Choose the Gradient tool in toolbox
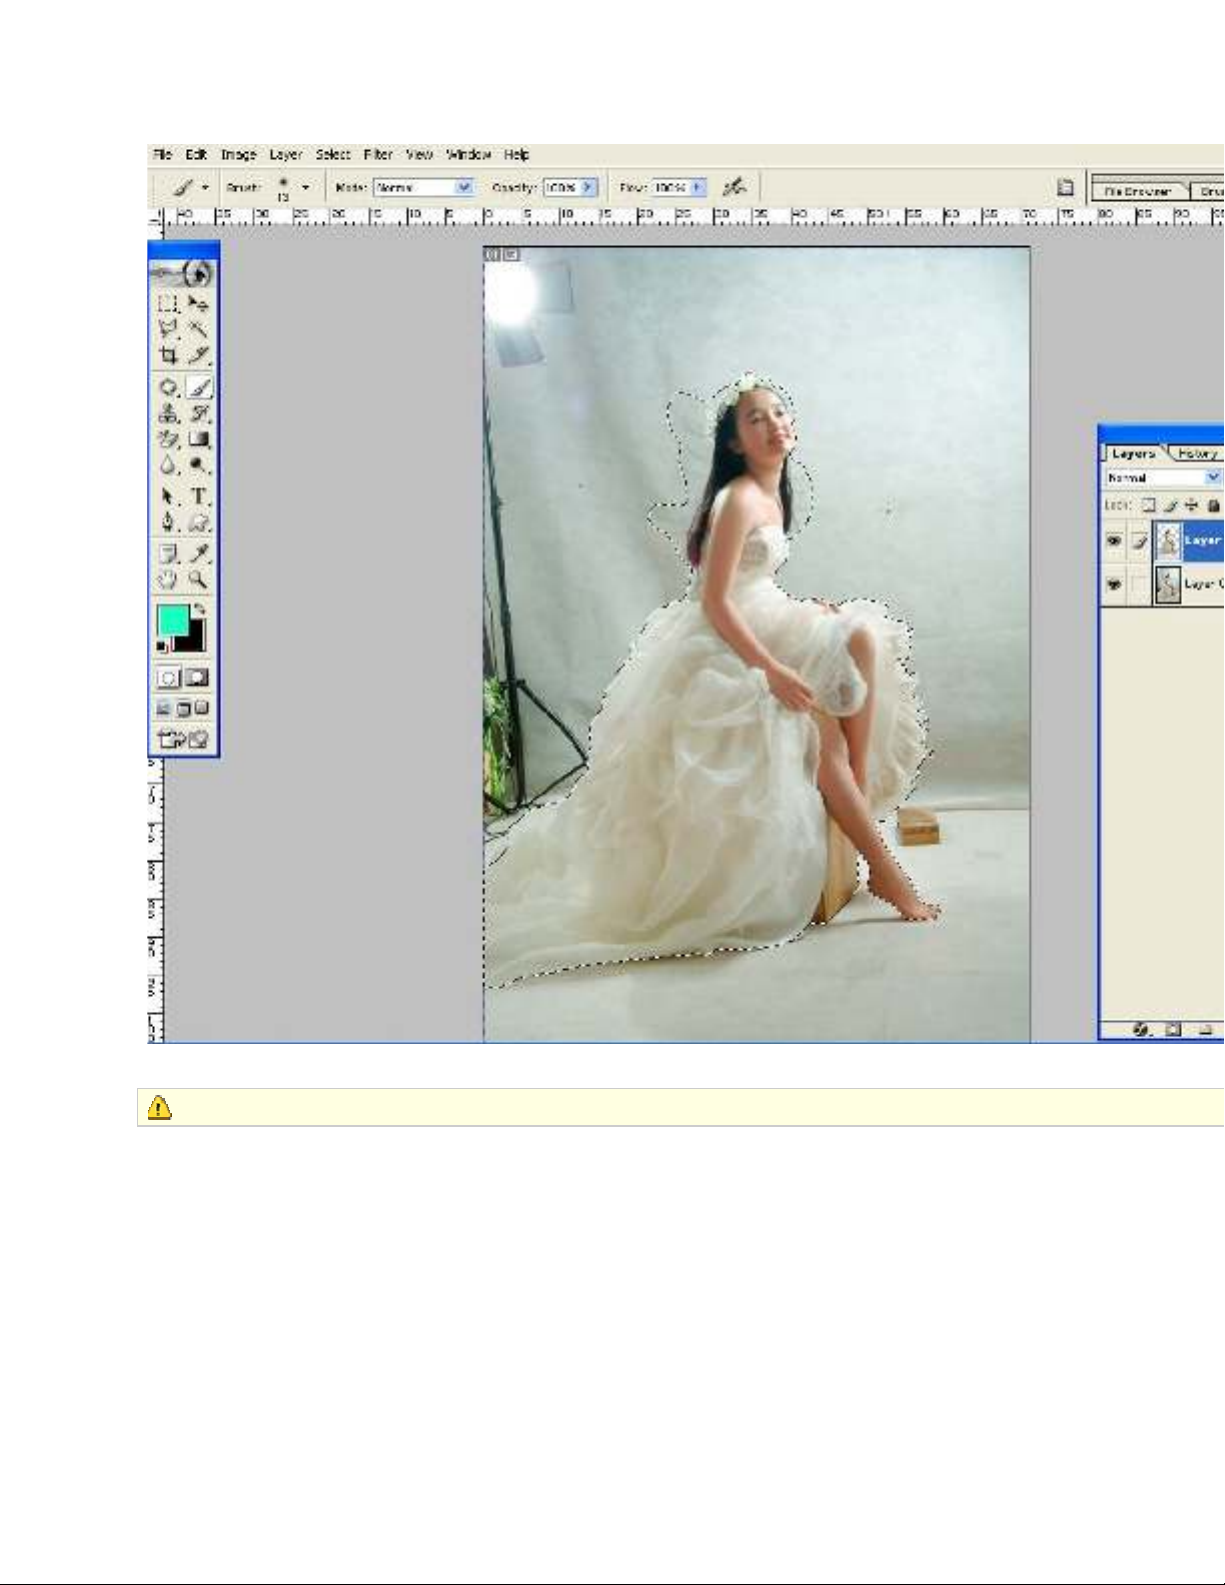 tap(199, 439)
